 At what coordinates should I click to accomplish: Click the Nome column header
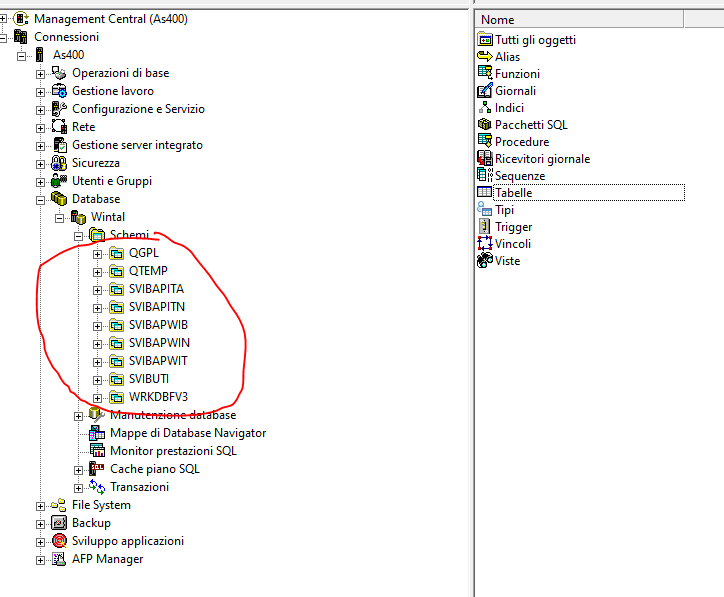pos(579,19)
